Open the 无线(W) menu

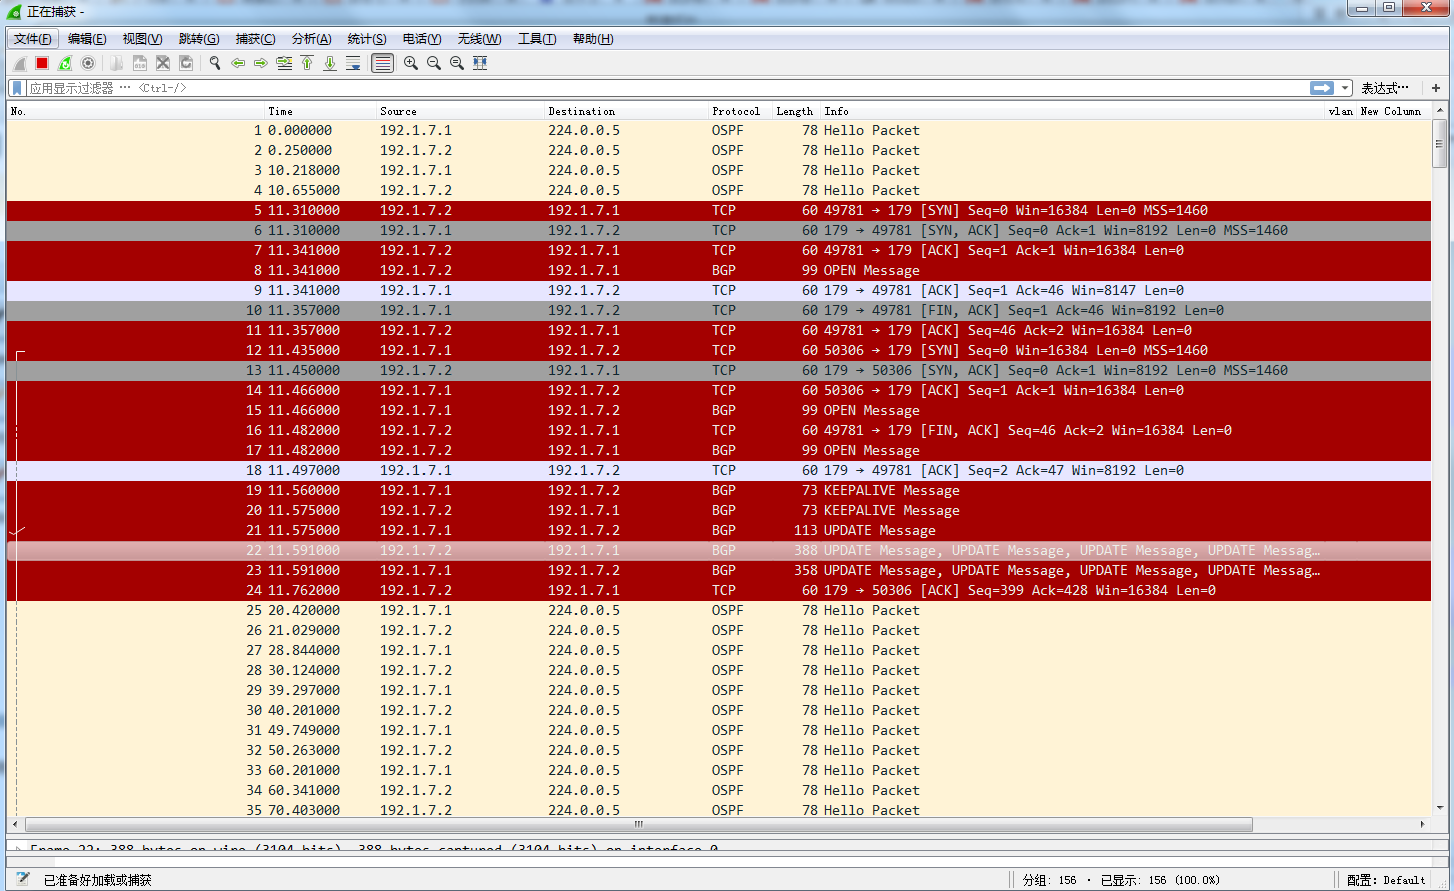coord(479,39)
